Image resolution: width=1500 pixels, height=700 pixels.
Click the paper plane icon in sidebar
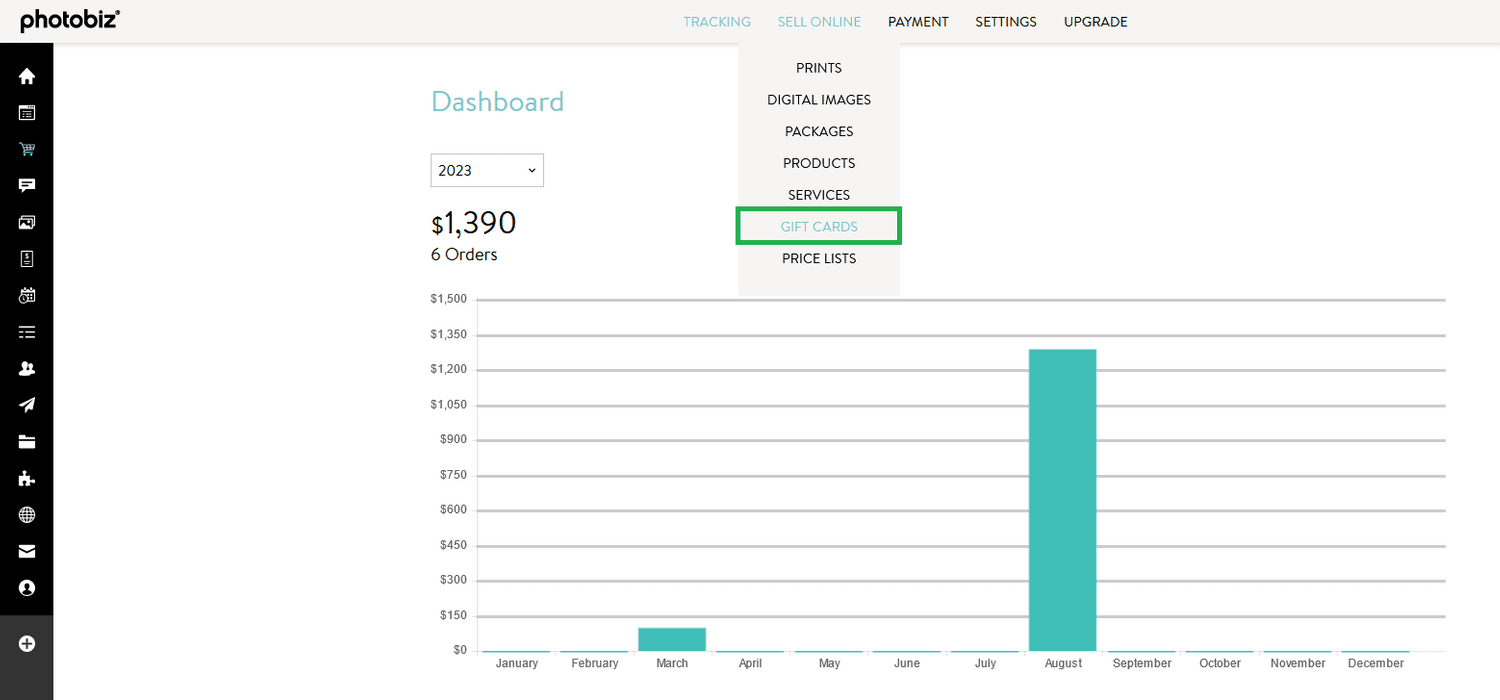coord(27,405)
